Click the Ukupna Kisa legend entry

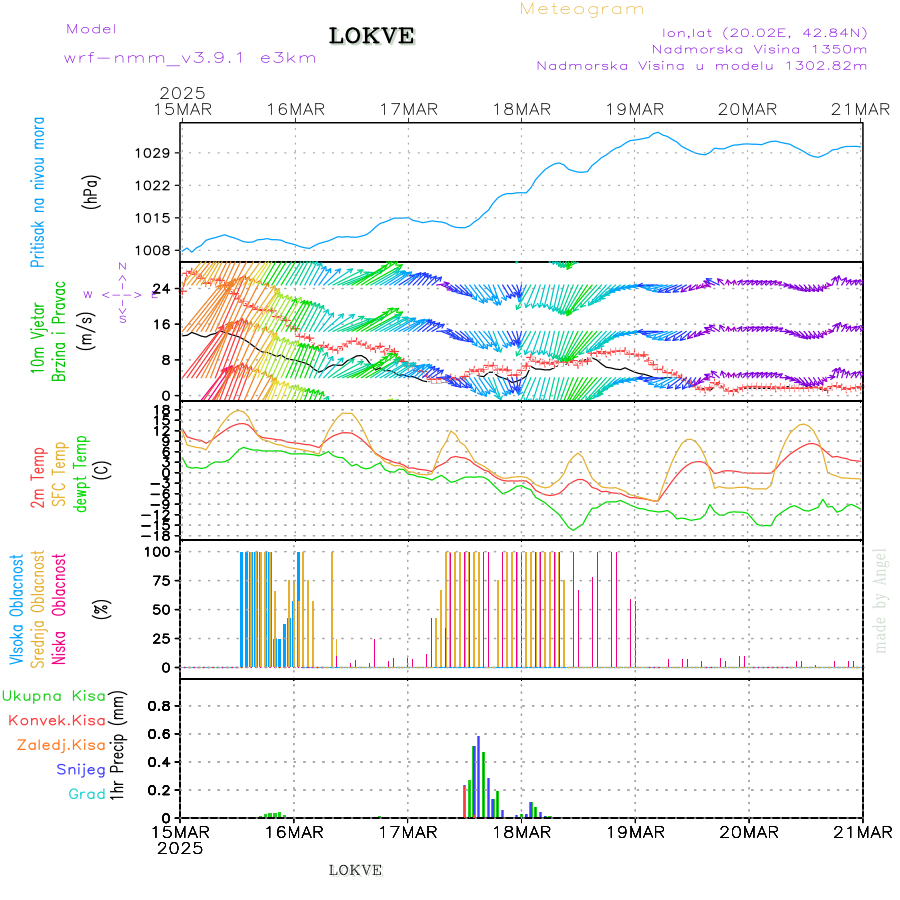(54, 695)
